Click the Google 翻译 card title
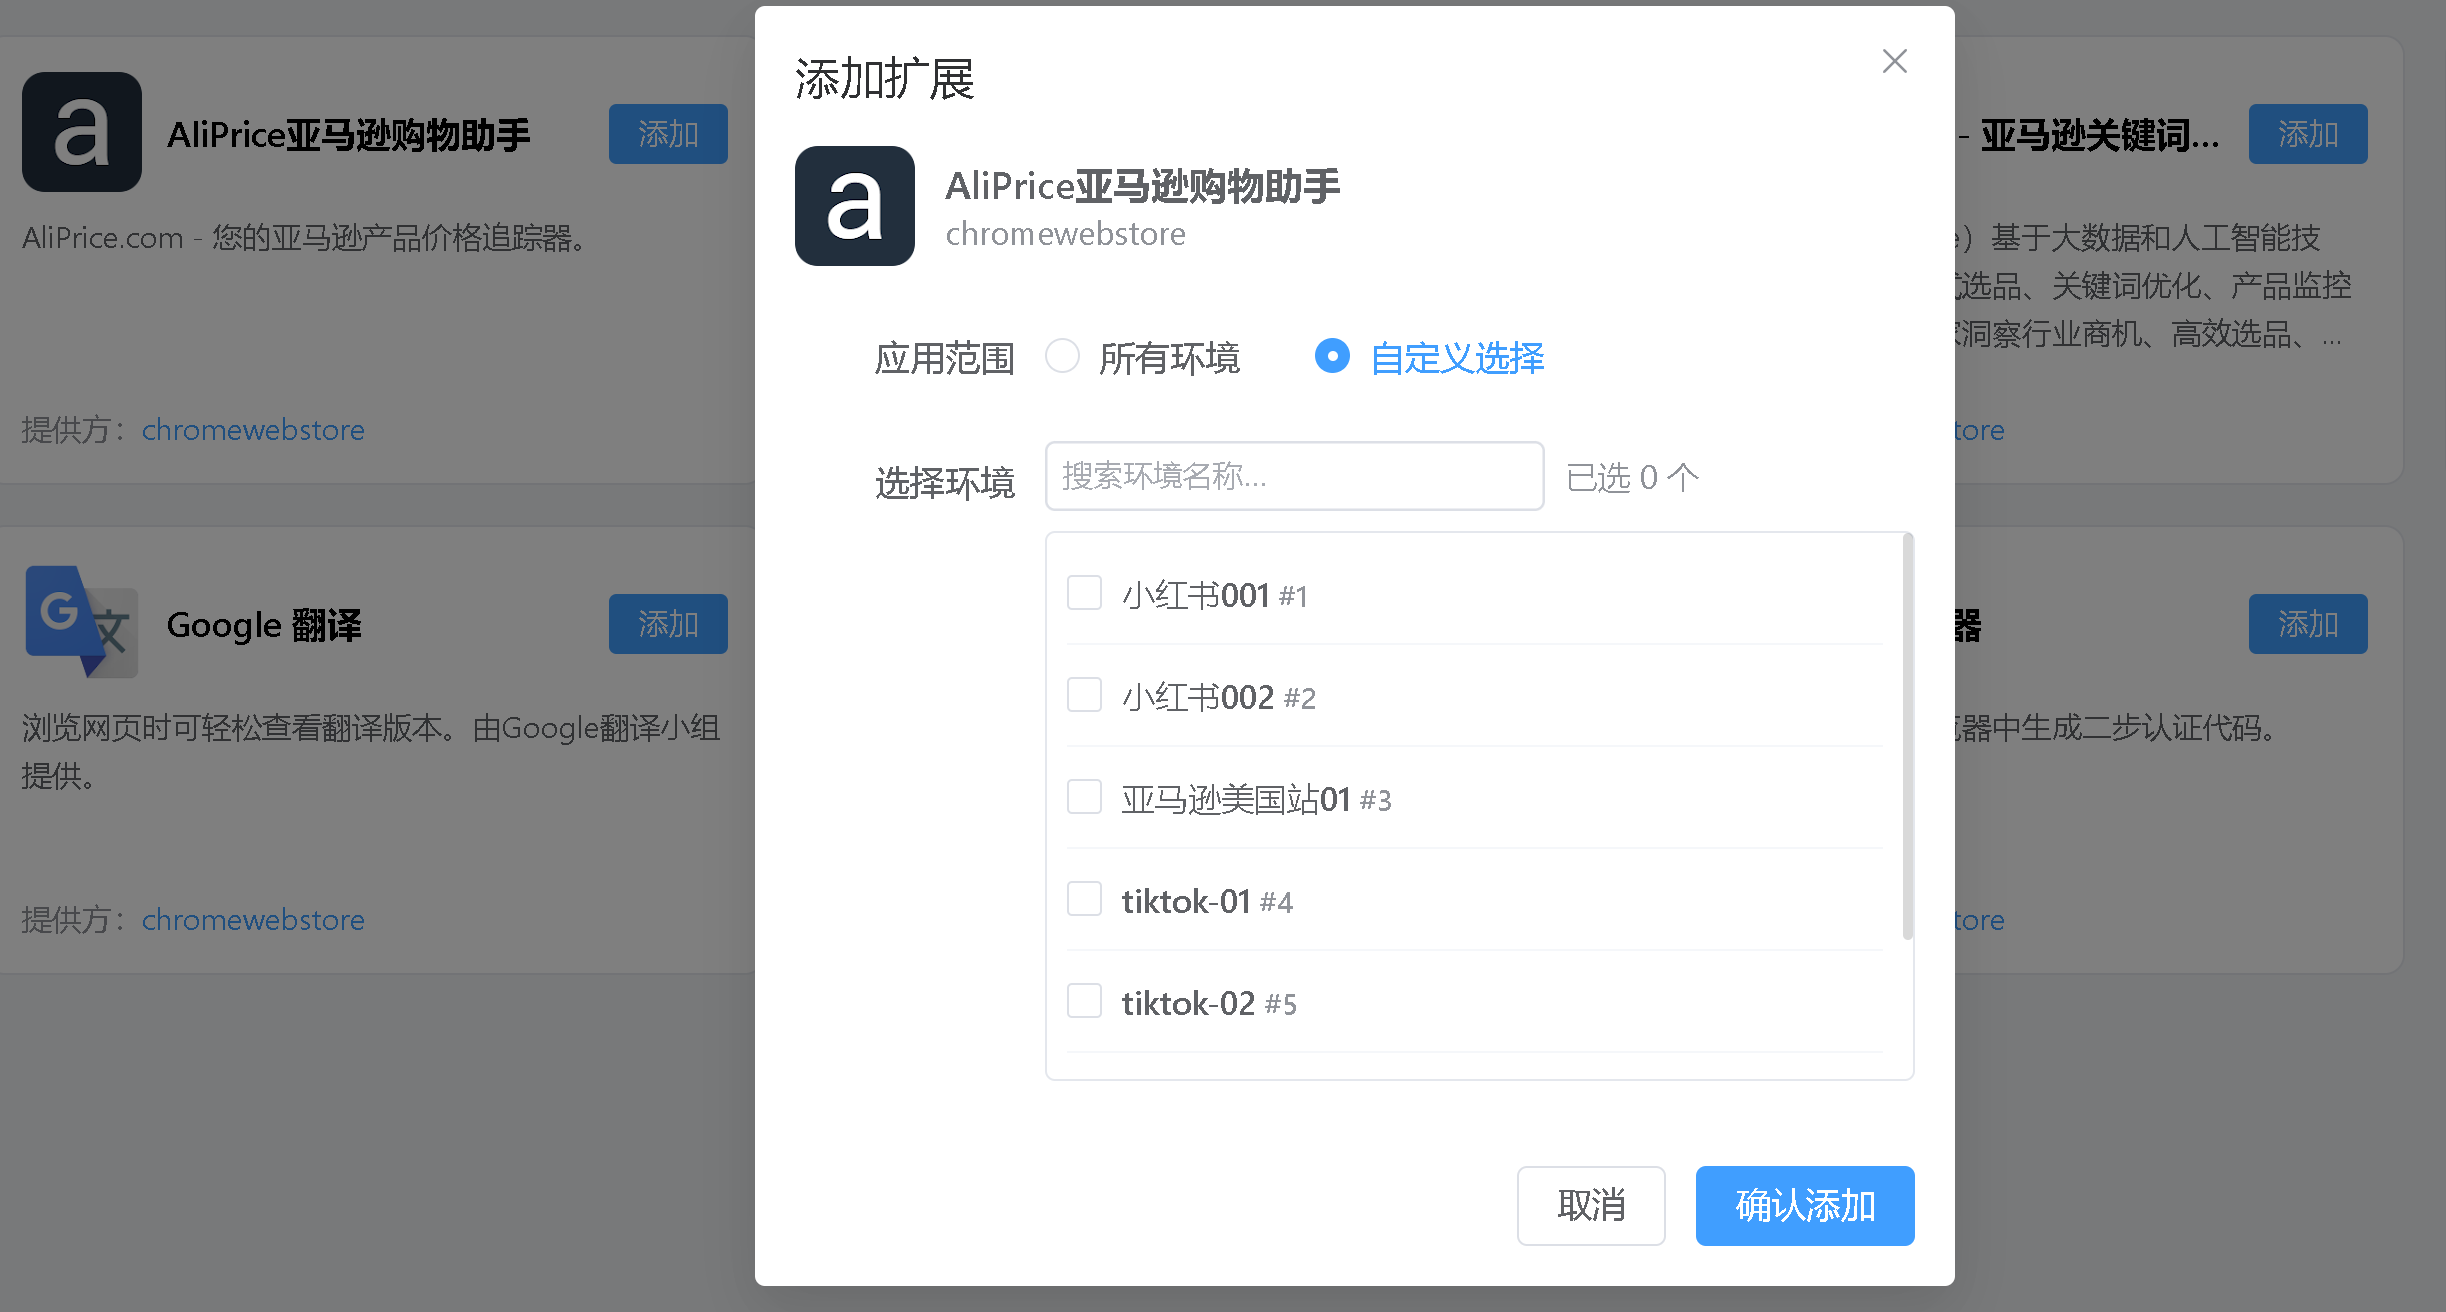Image resolution: width=2446 pixels, height=1312 pixels. pyautogui.click(x=264, y=626)
